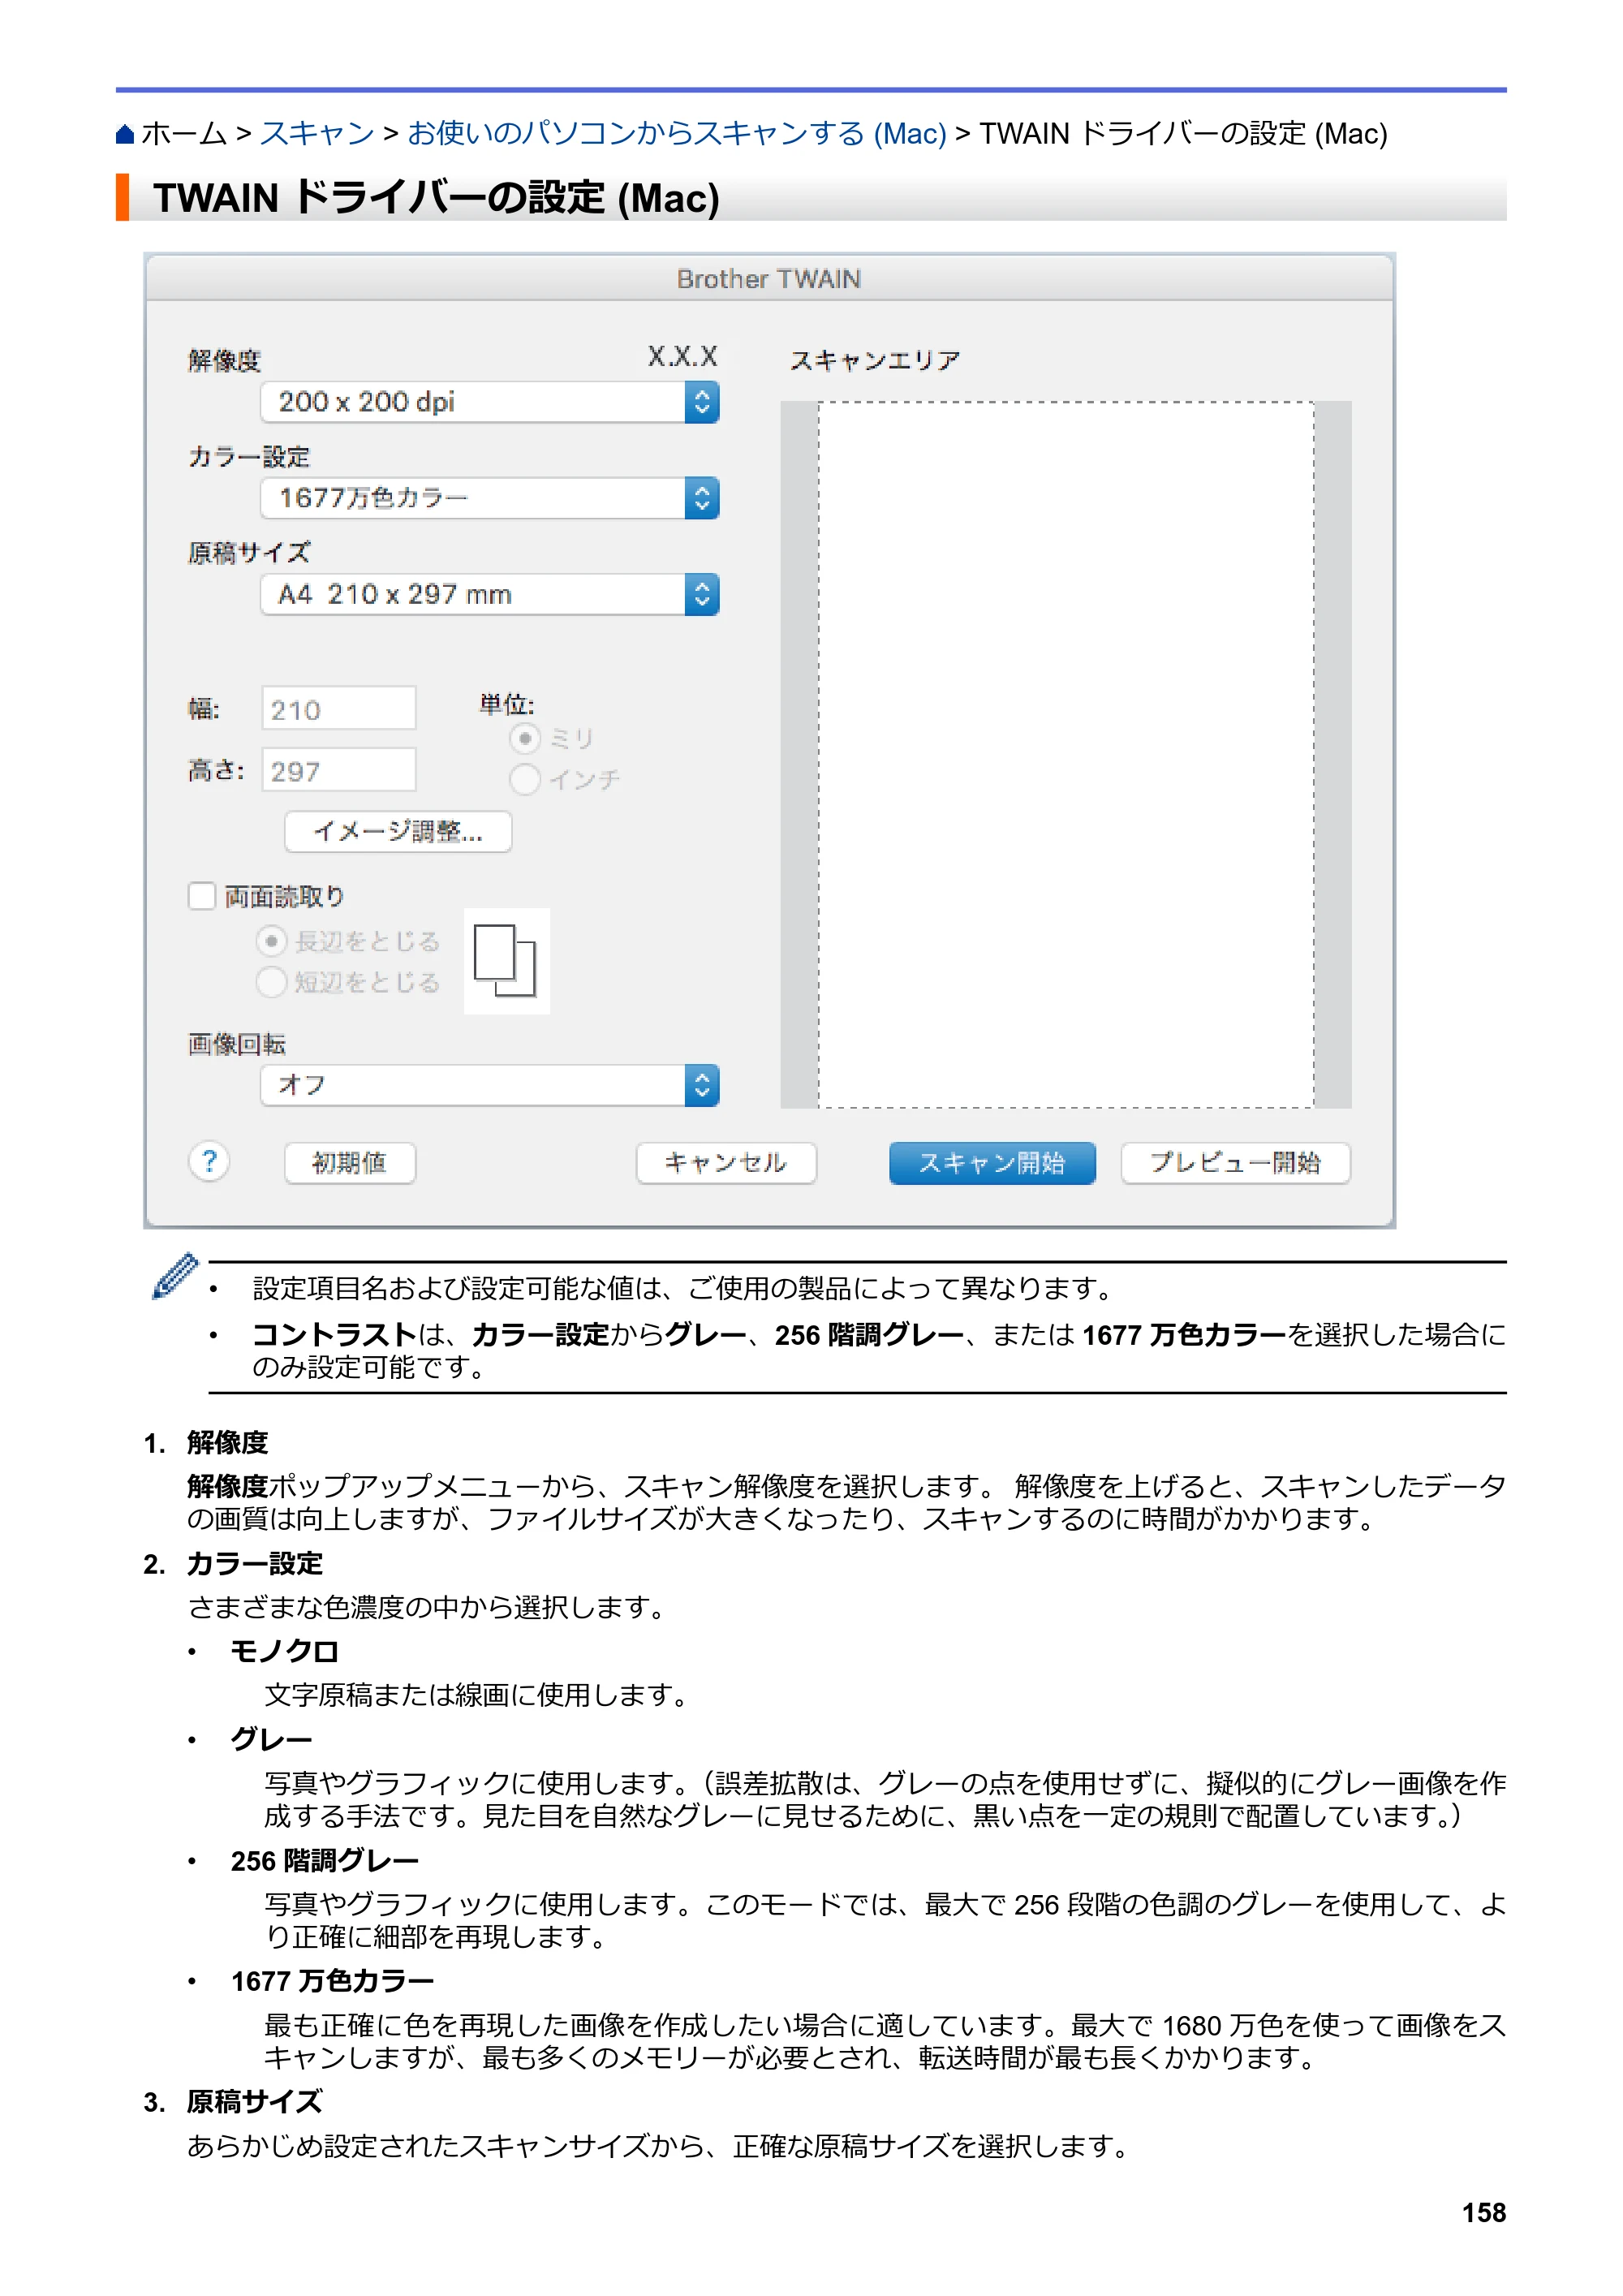Click the 初期値 button

coord(350,1163)
